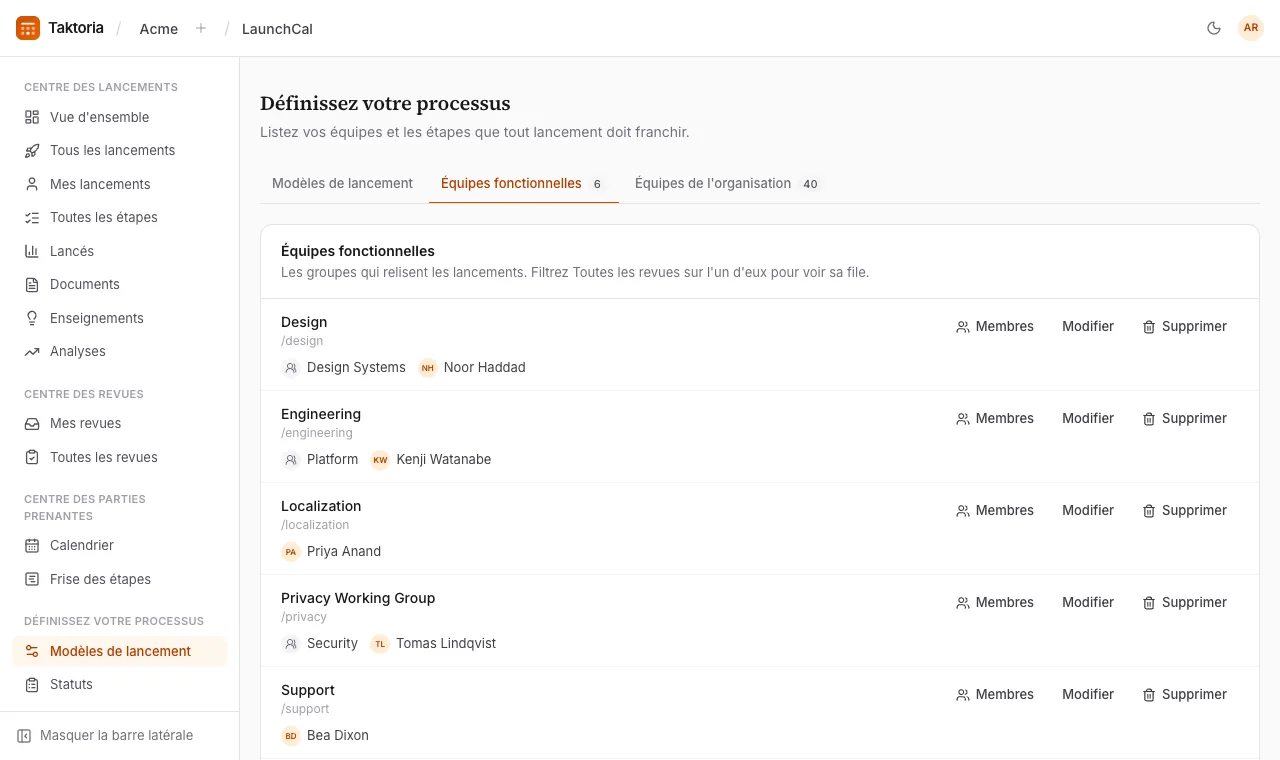Open Tous les lancements rocket icon

coord(32,150)
